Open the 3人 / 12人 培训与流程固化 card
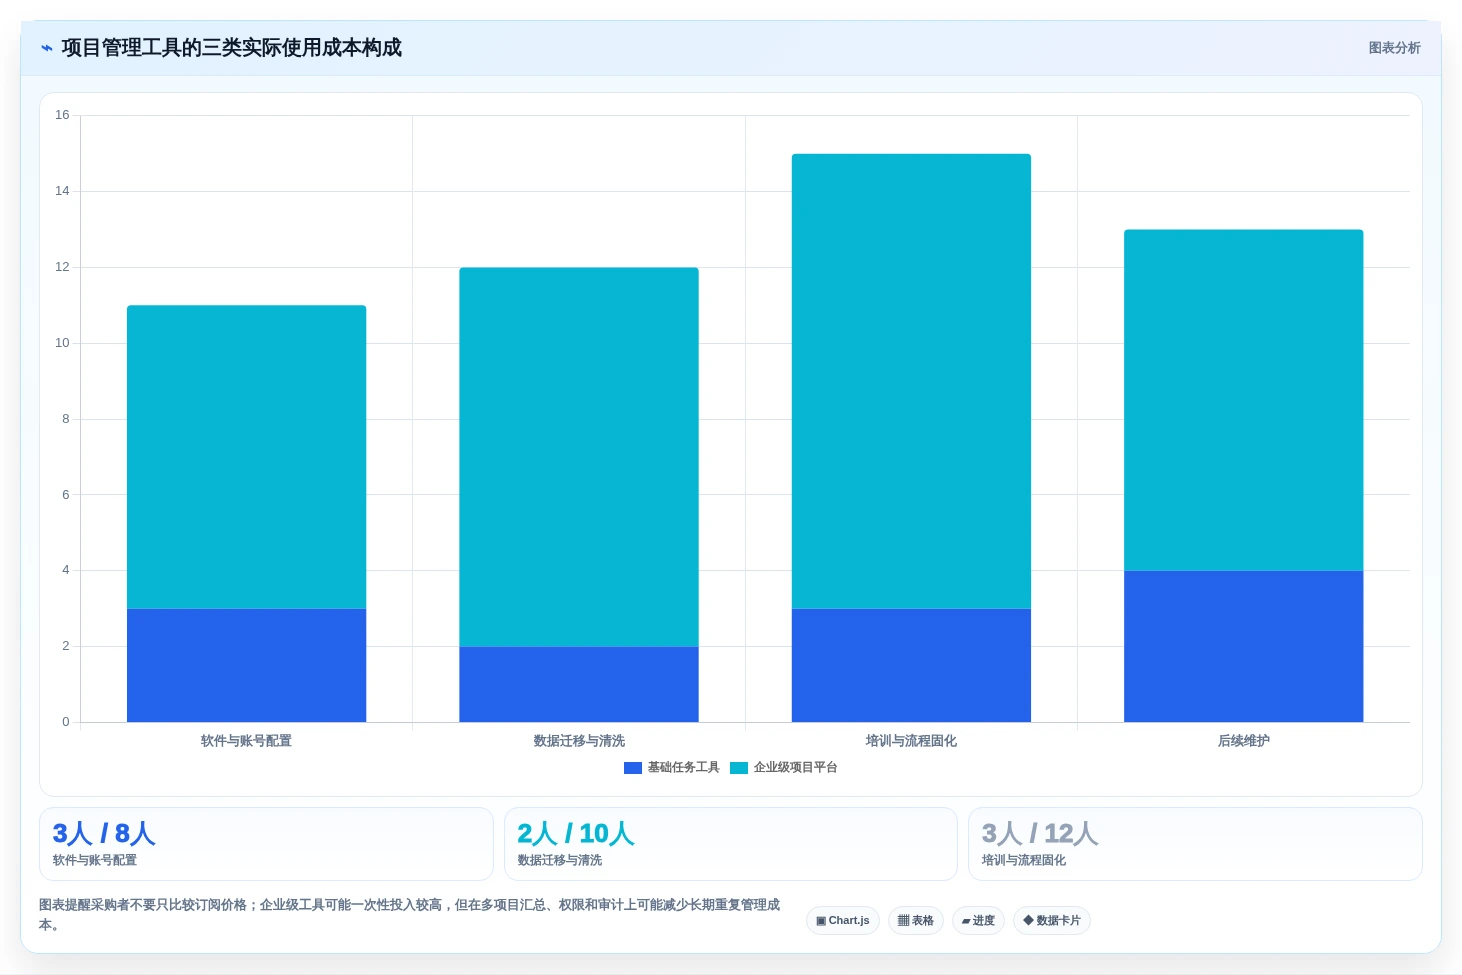The width and height of the screenshot is (1462, 975). point(1195,844)
